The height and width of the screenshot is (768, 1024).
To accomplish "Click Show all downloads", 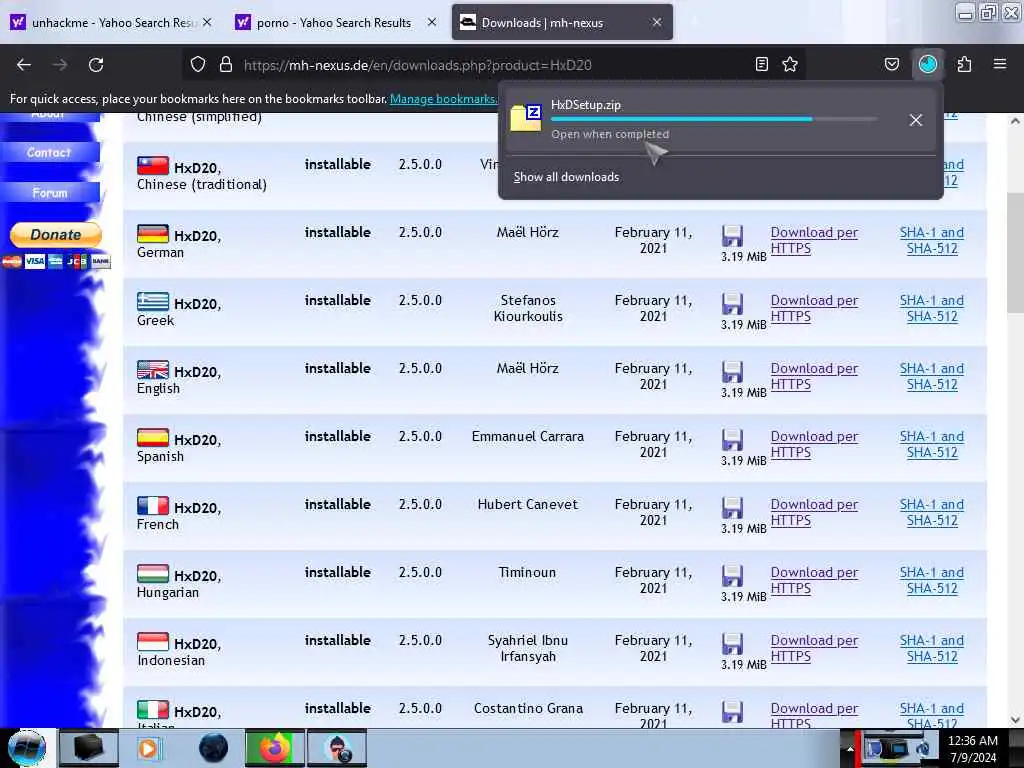I will point(566,177).
